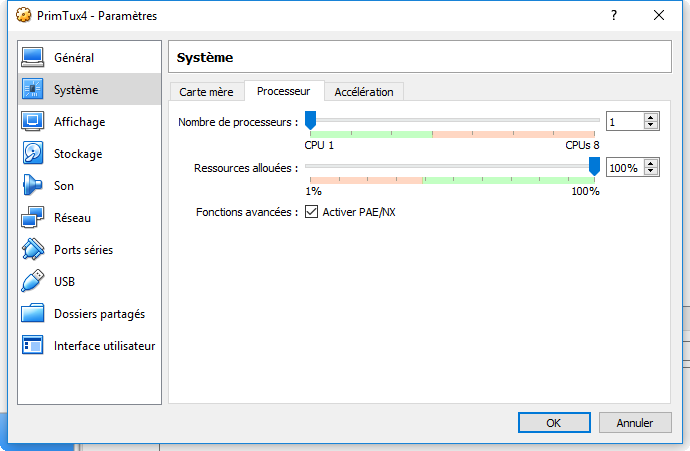Screen dimensions: 690x451
Task: Switch to the Carte mère tab
Action: click(206, 92)
